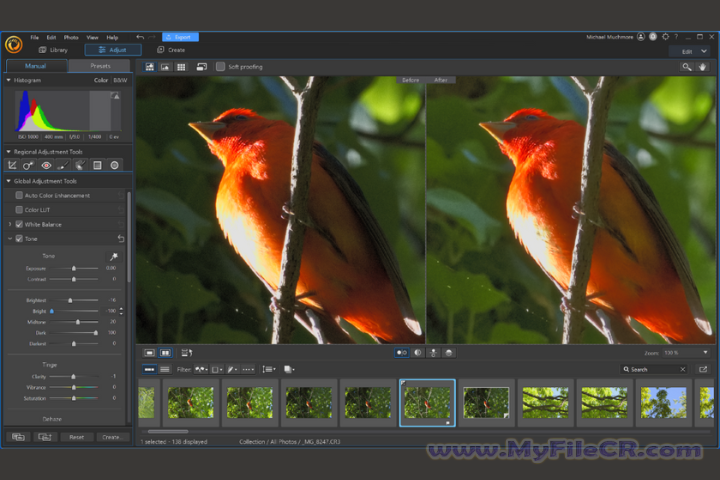This screenshot has height=480, width=720.
Task: Enable Color LUT checkbox
Action: click(x=19, y=209)
